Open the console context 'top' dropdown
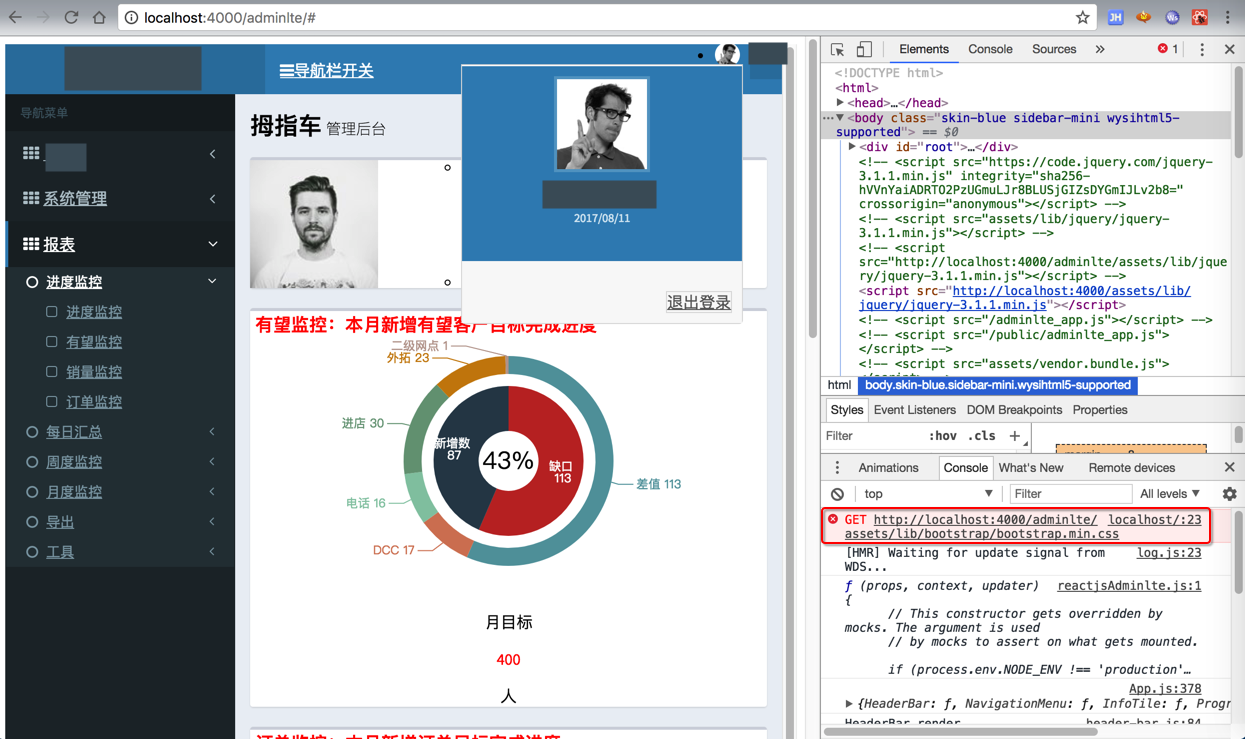Screen dimensions: 1245x740 (928, 494)
